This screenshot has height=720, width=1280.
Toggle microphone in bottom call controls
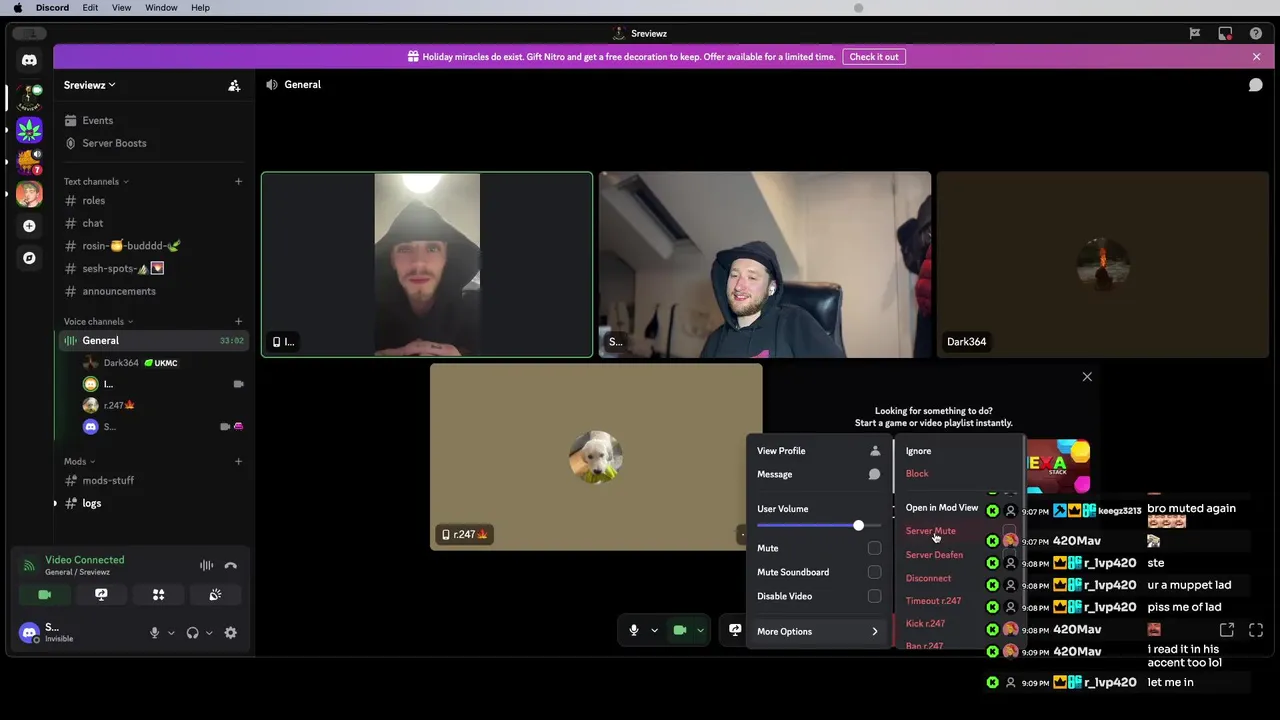[634, 630]
